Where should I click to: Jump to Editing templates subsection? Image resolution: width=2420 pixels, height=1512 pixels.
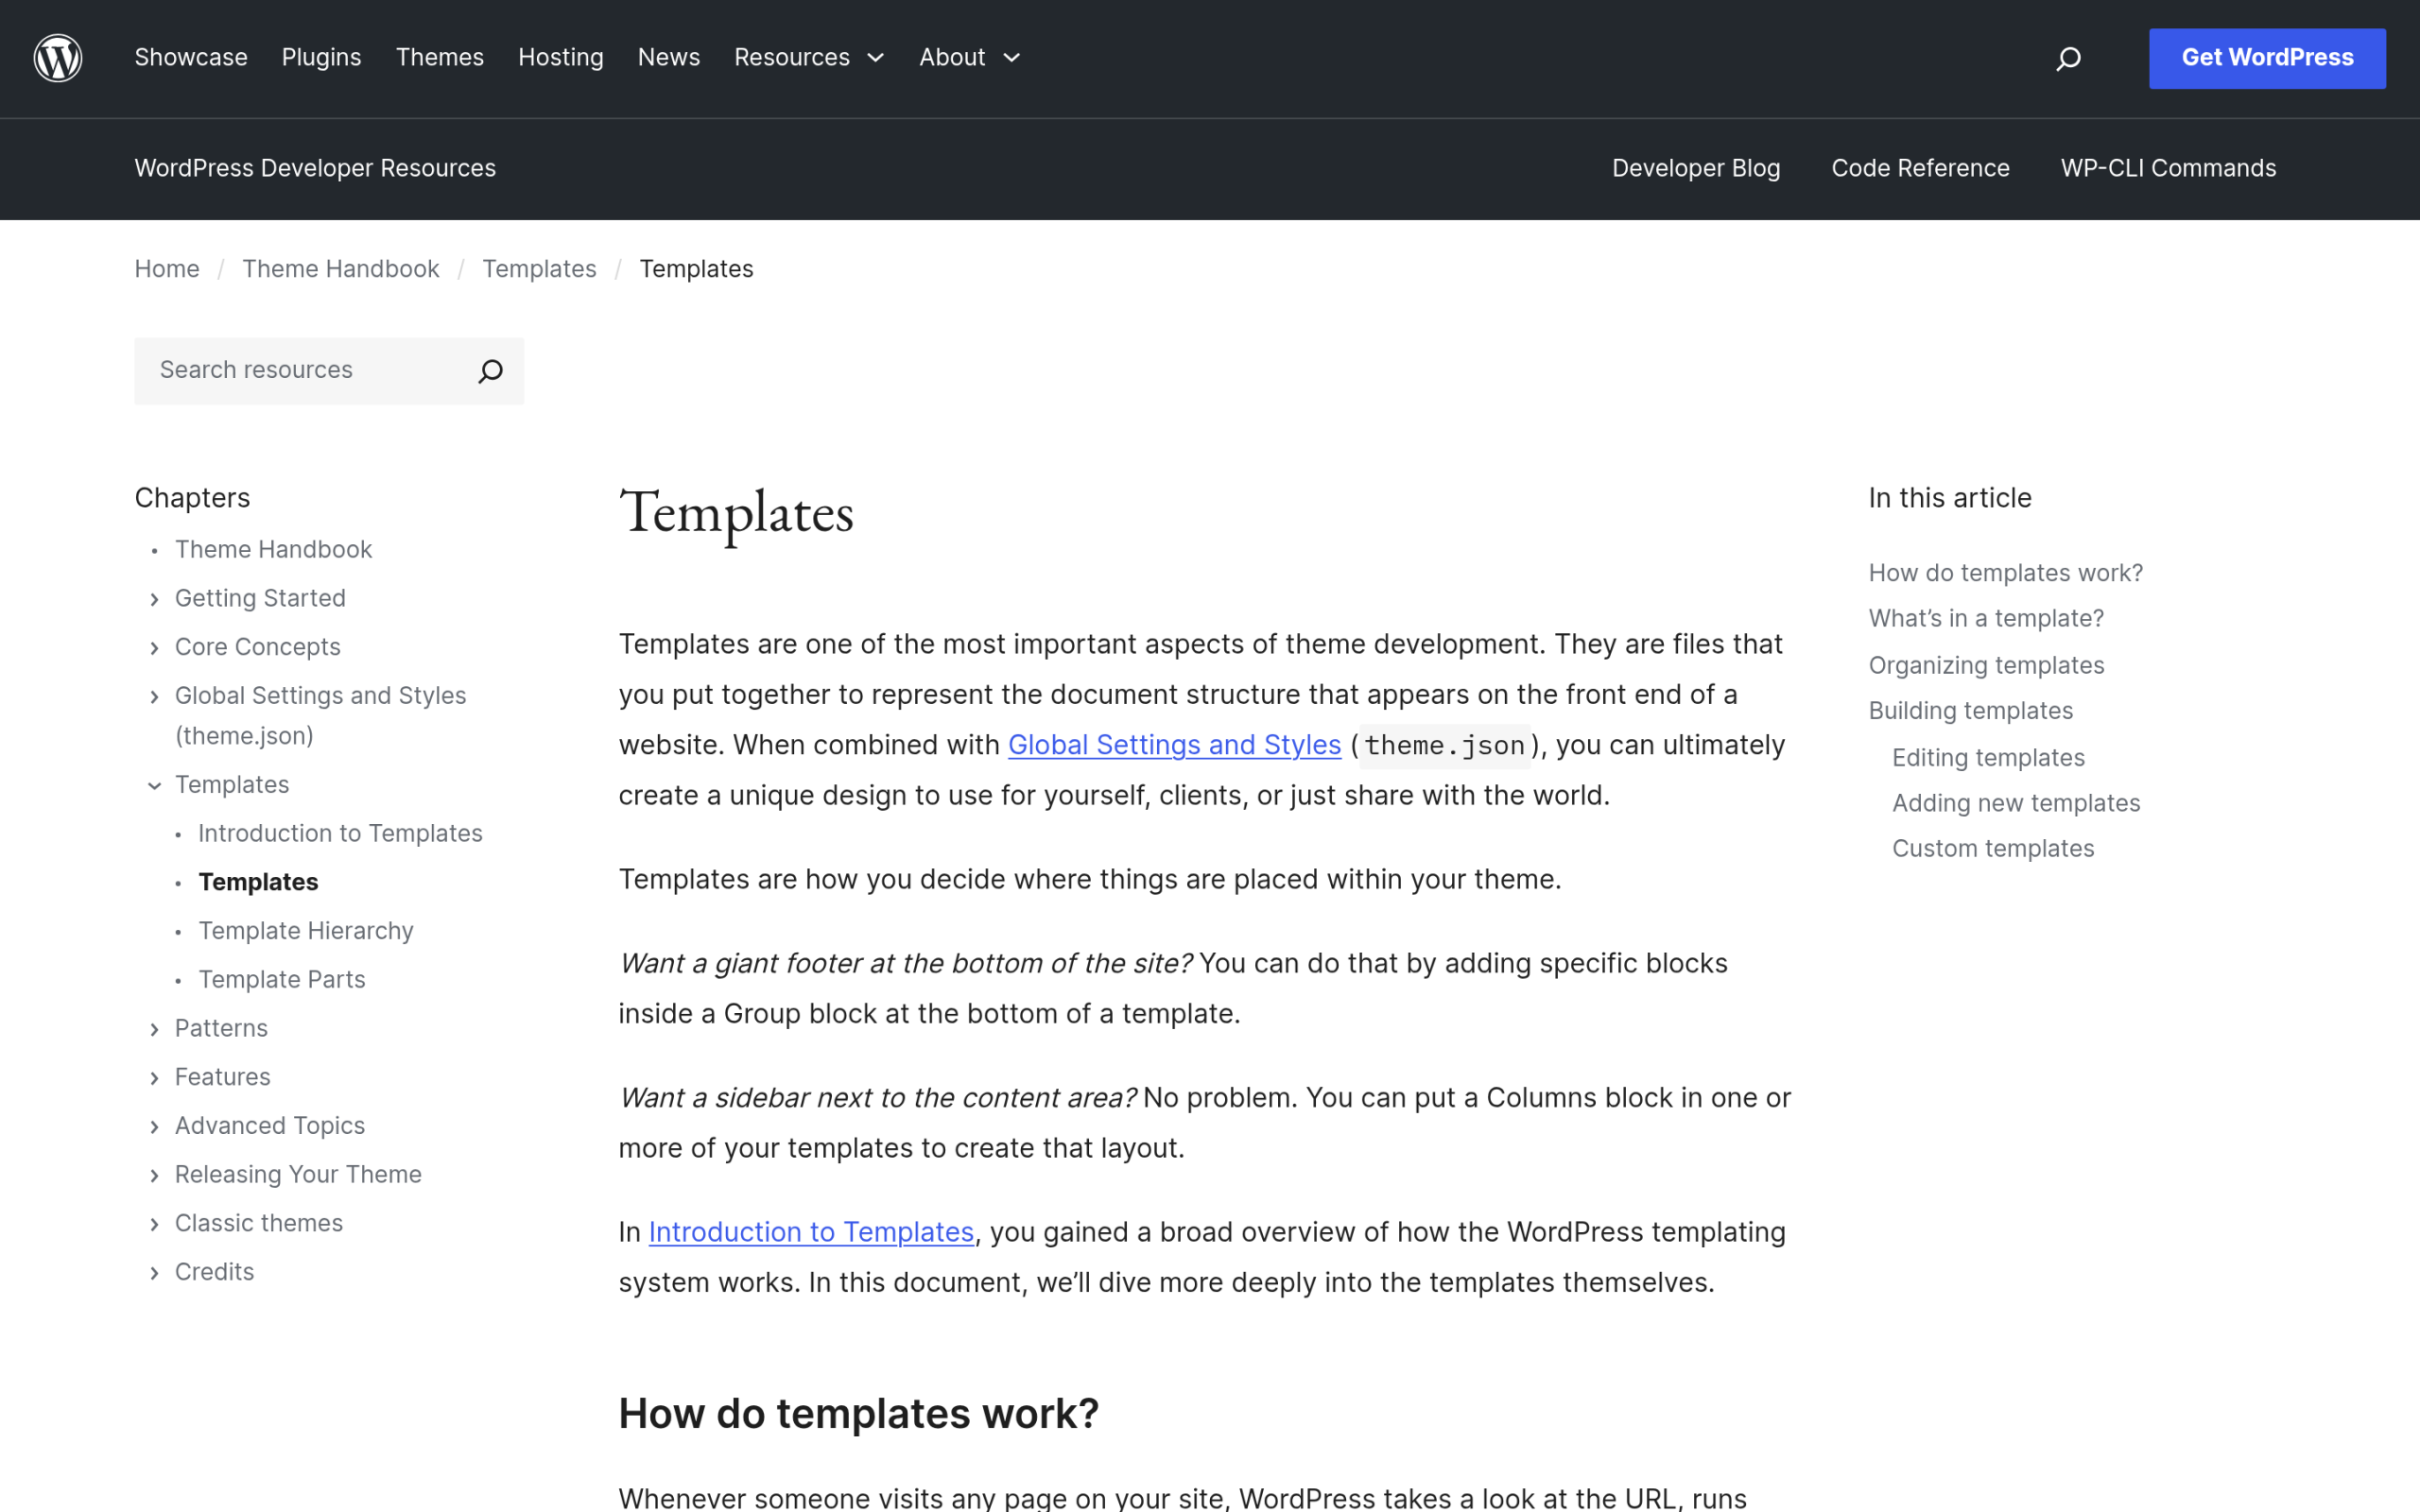click(x=1988, y=758)
